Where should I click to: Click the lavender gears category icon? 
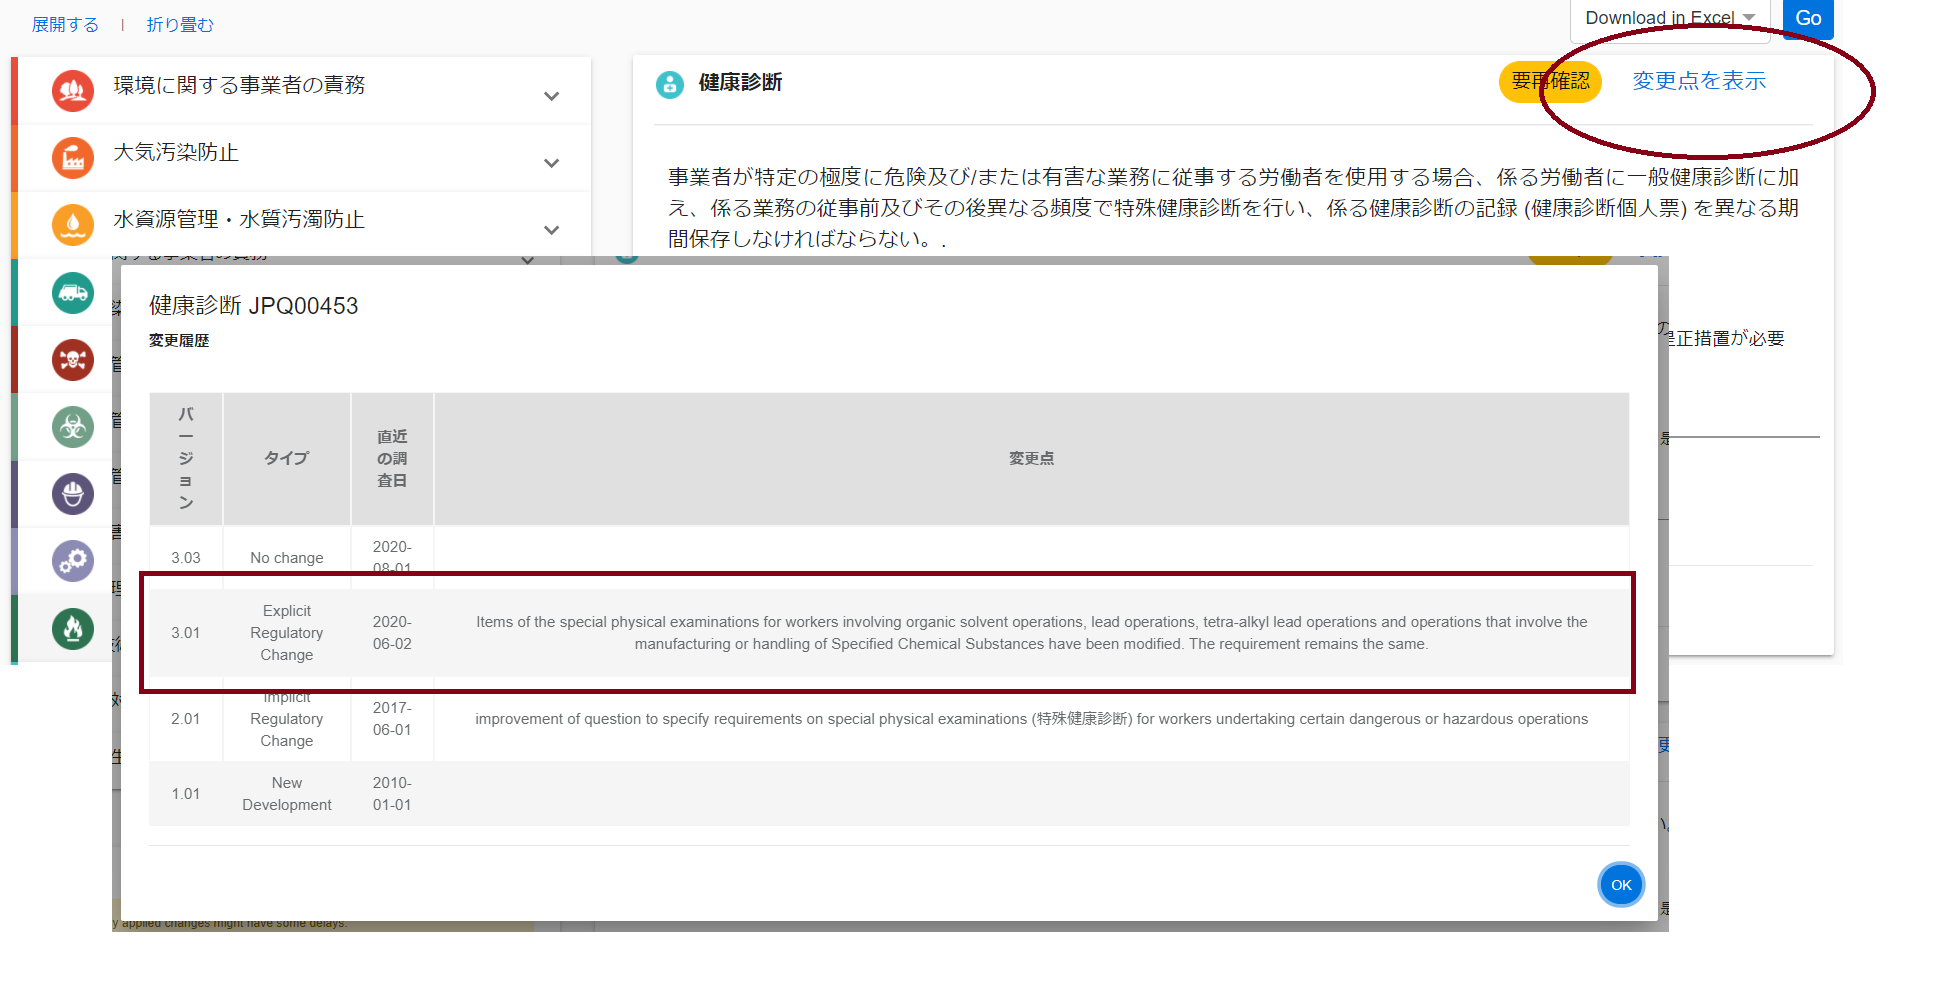73,561
